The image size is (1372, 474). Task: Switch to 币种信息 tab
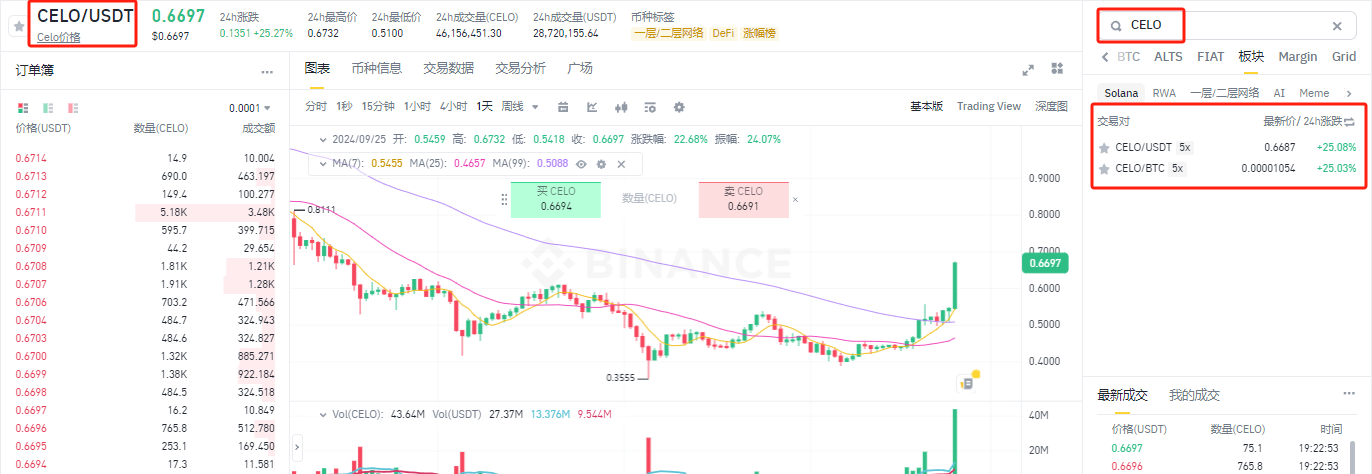(376, 68)
